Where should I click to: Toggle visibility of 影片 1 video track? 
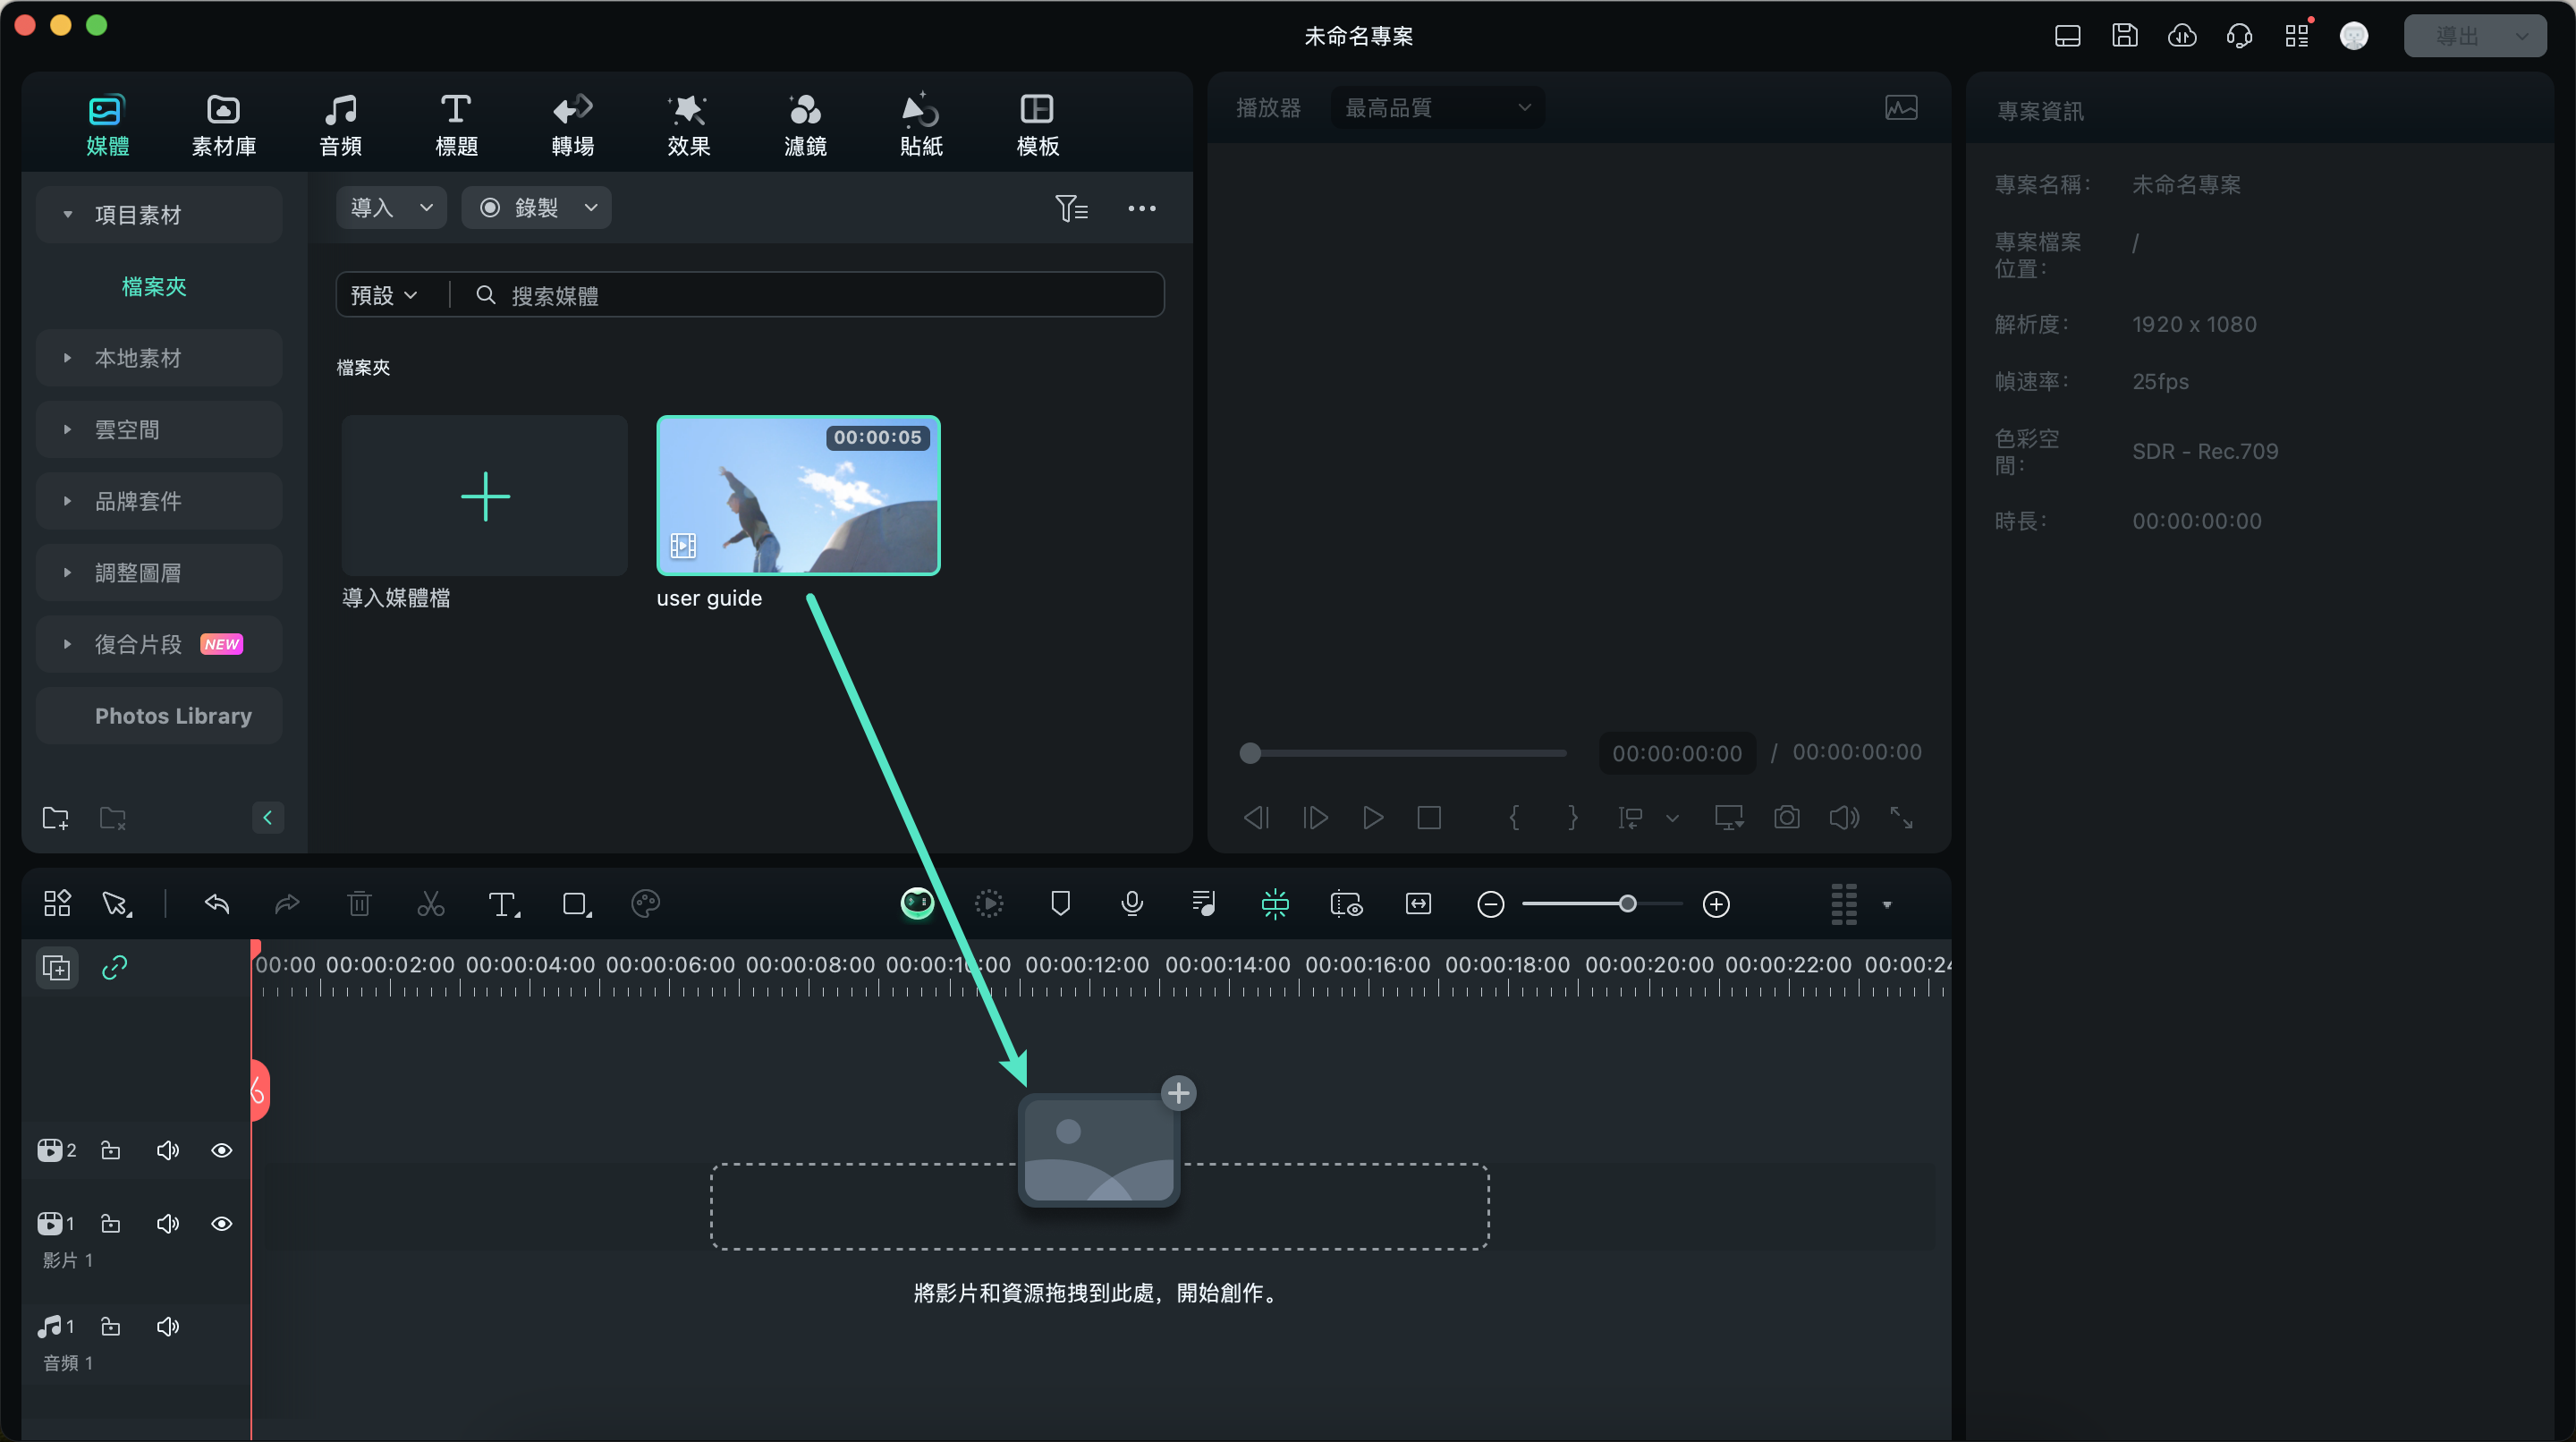pos(219,1225)
